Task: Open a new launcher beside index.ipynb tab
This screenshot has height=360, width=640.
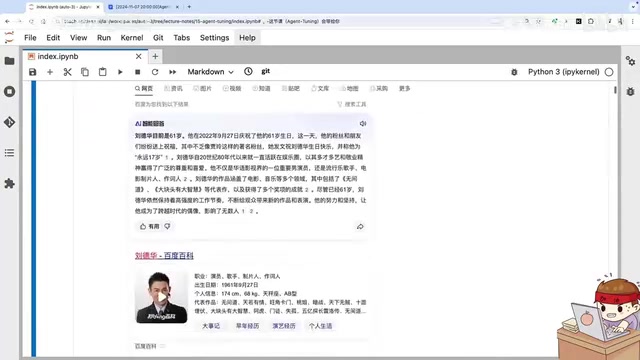Action: point(155,56)
